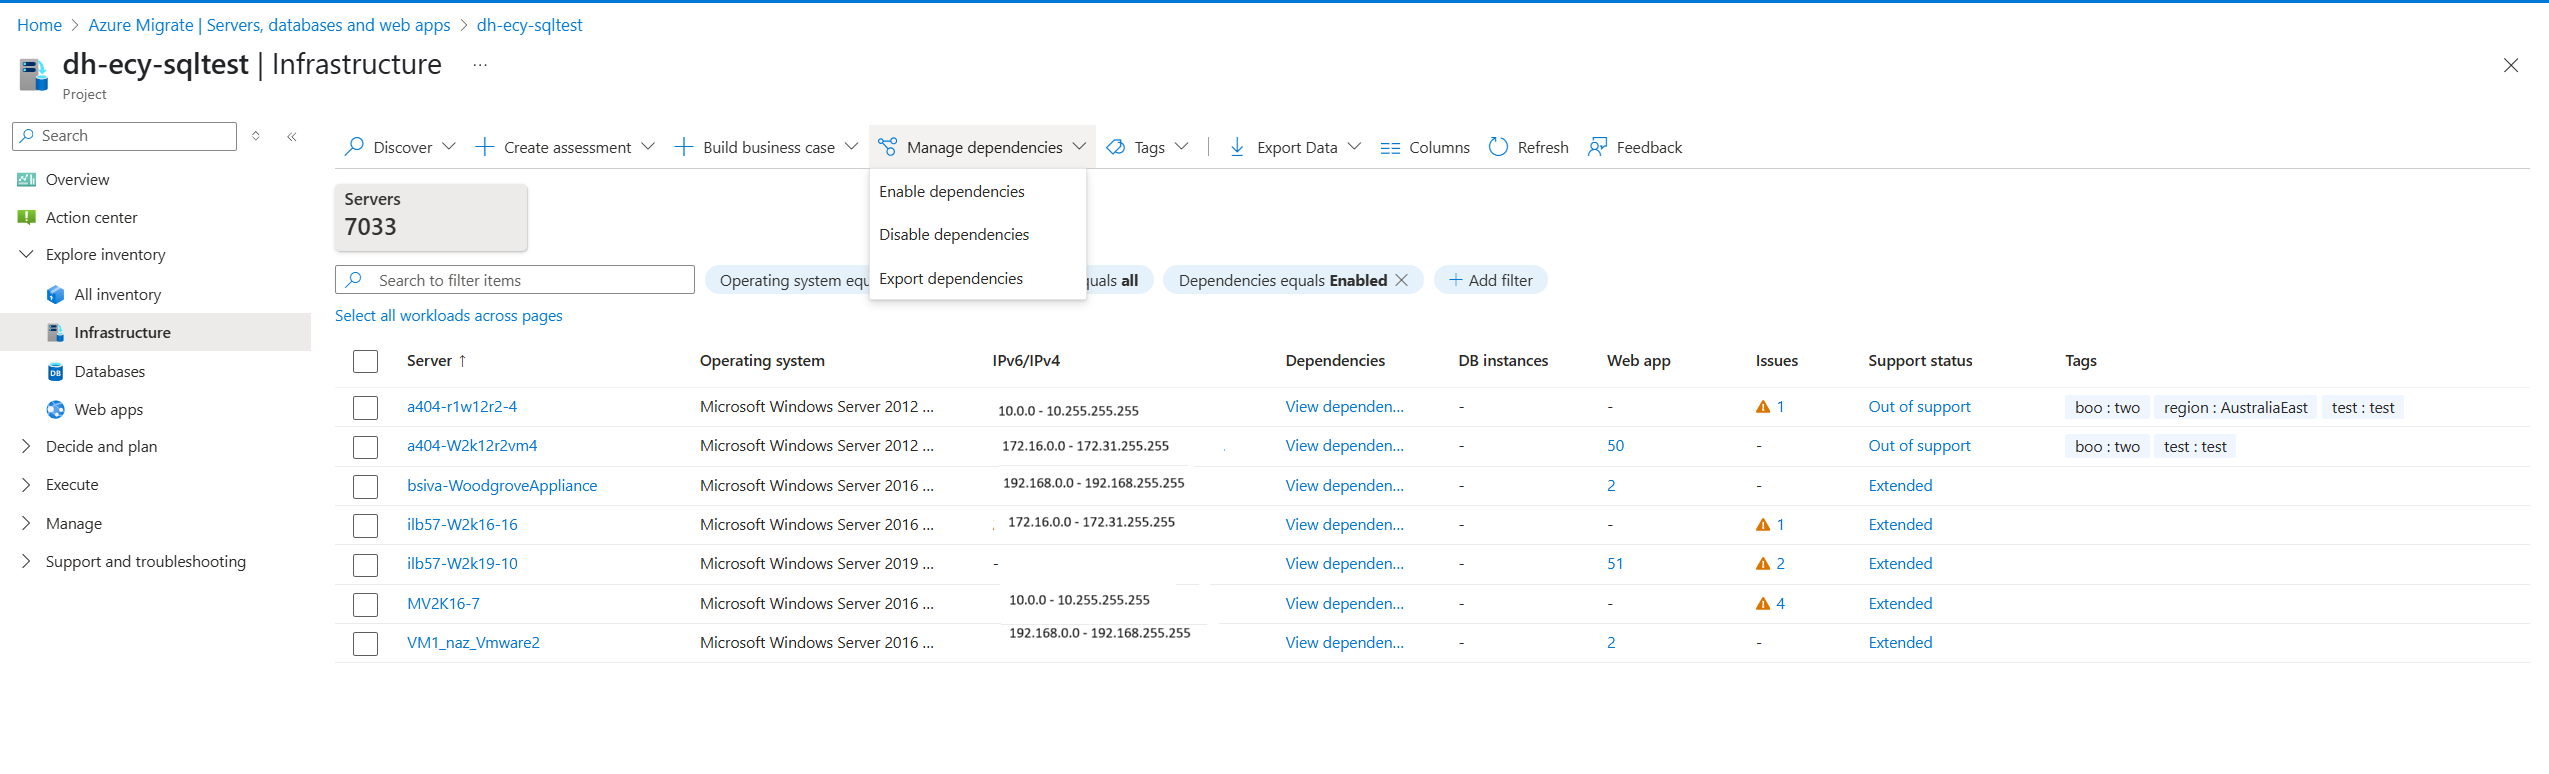Expand Support and troubleshooting section
This screenshot has width=2549, height=774.
[x=27, y=562]
